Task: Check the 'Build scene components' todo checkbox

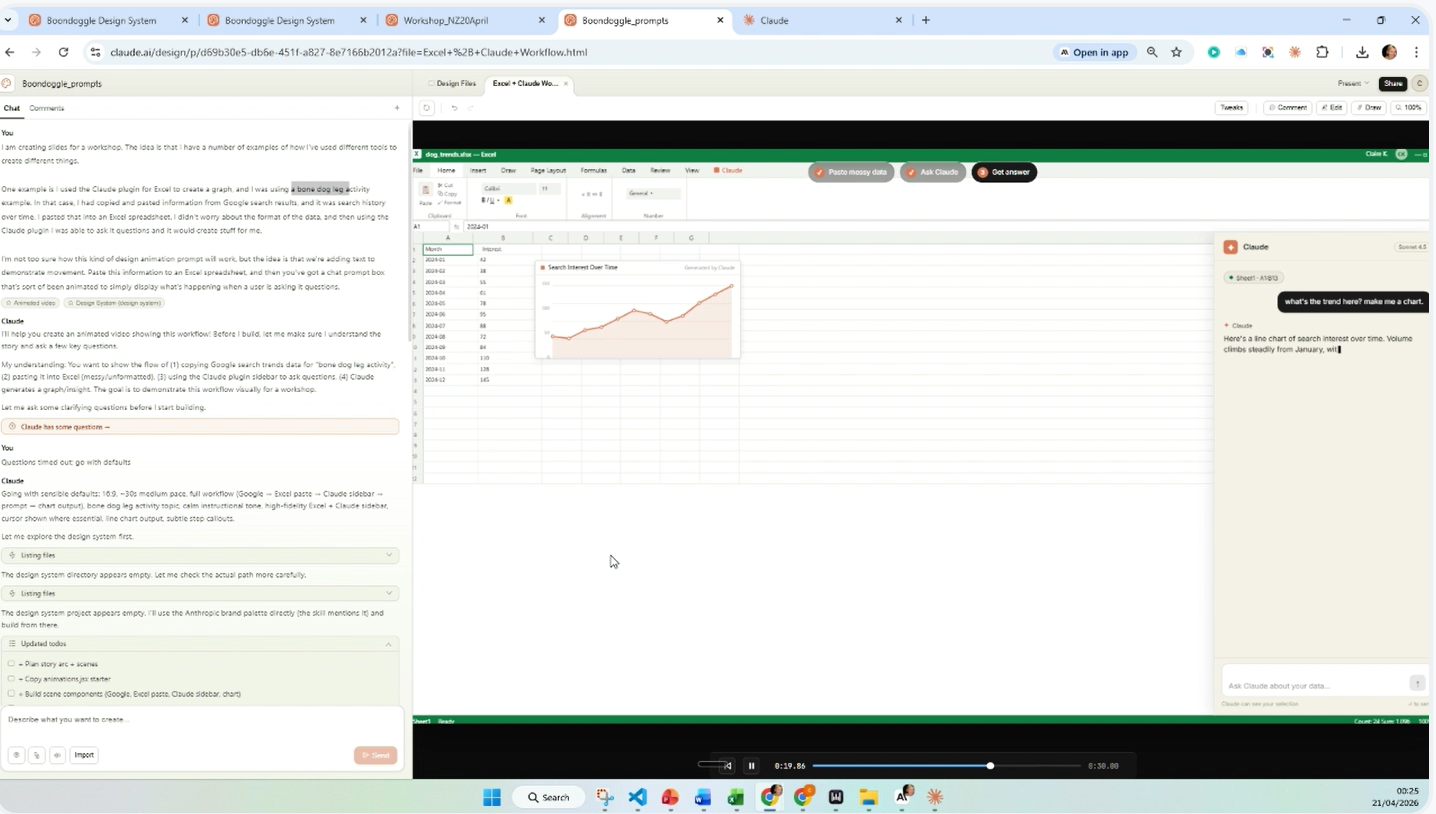Action: point(11,694)
